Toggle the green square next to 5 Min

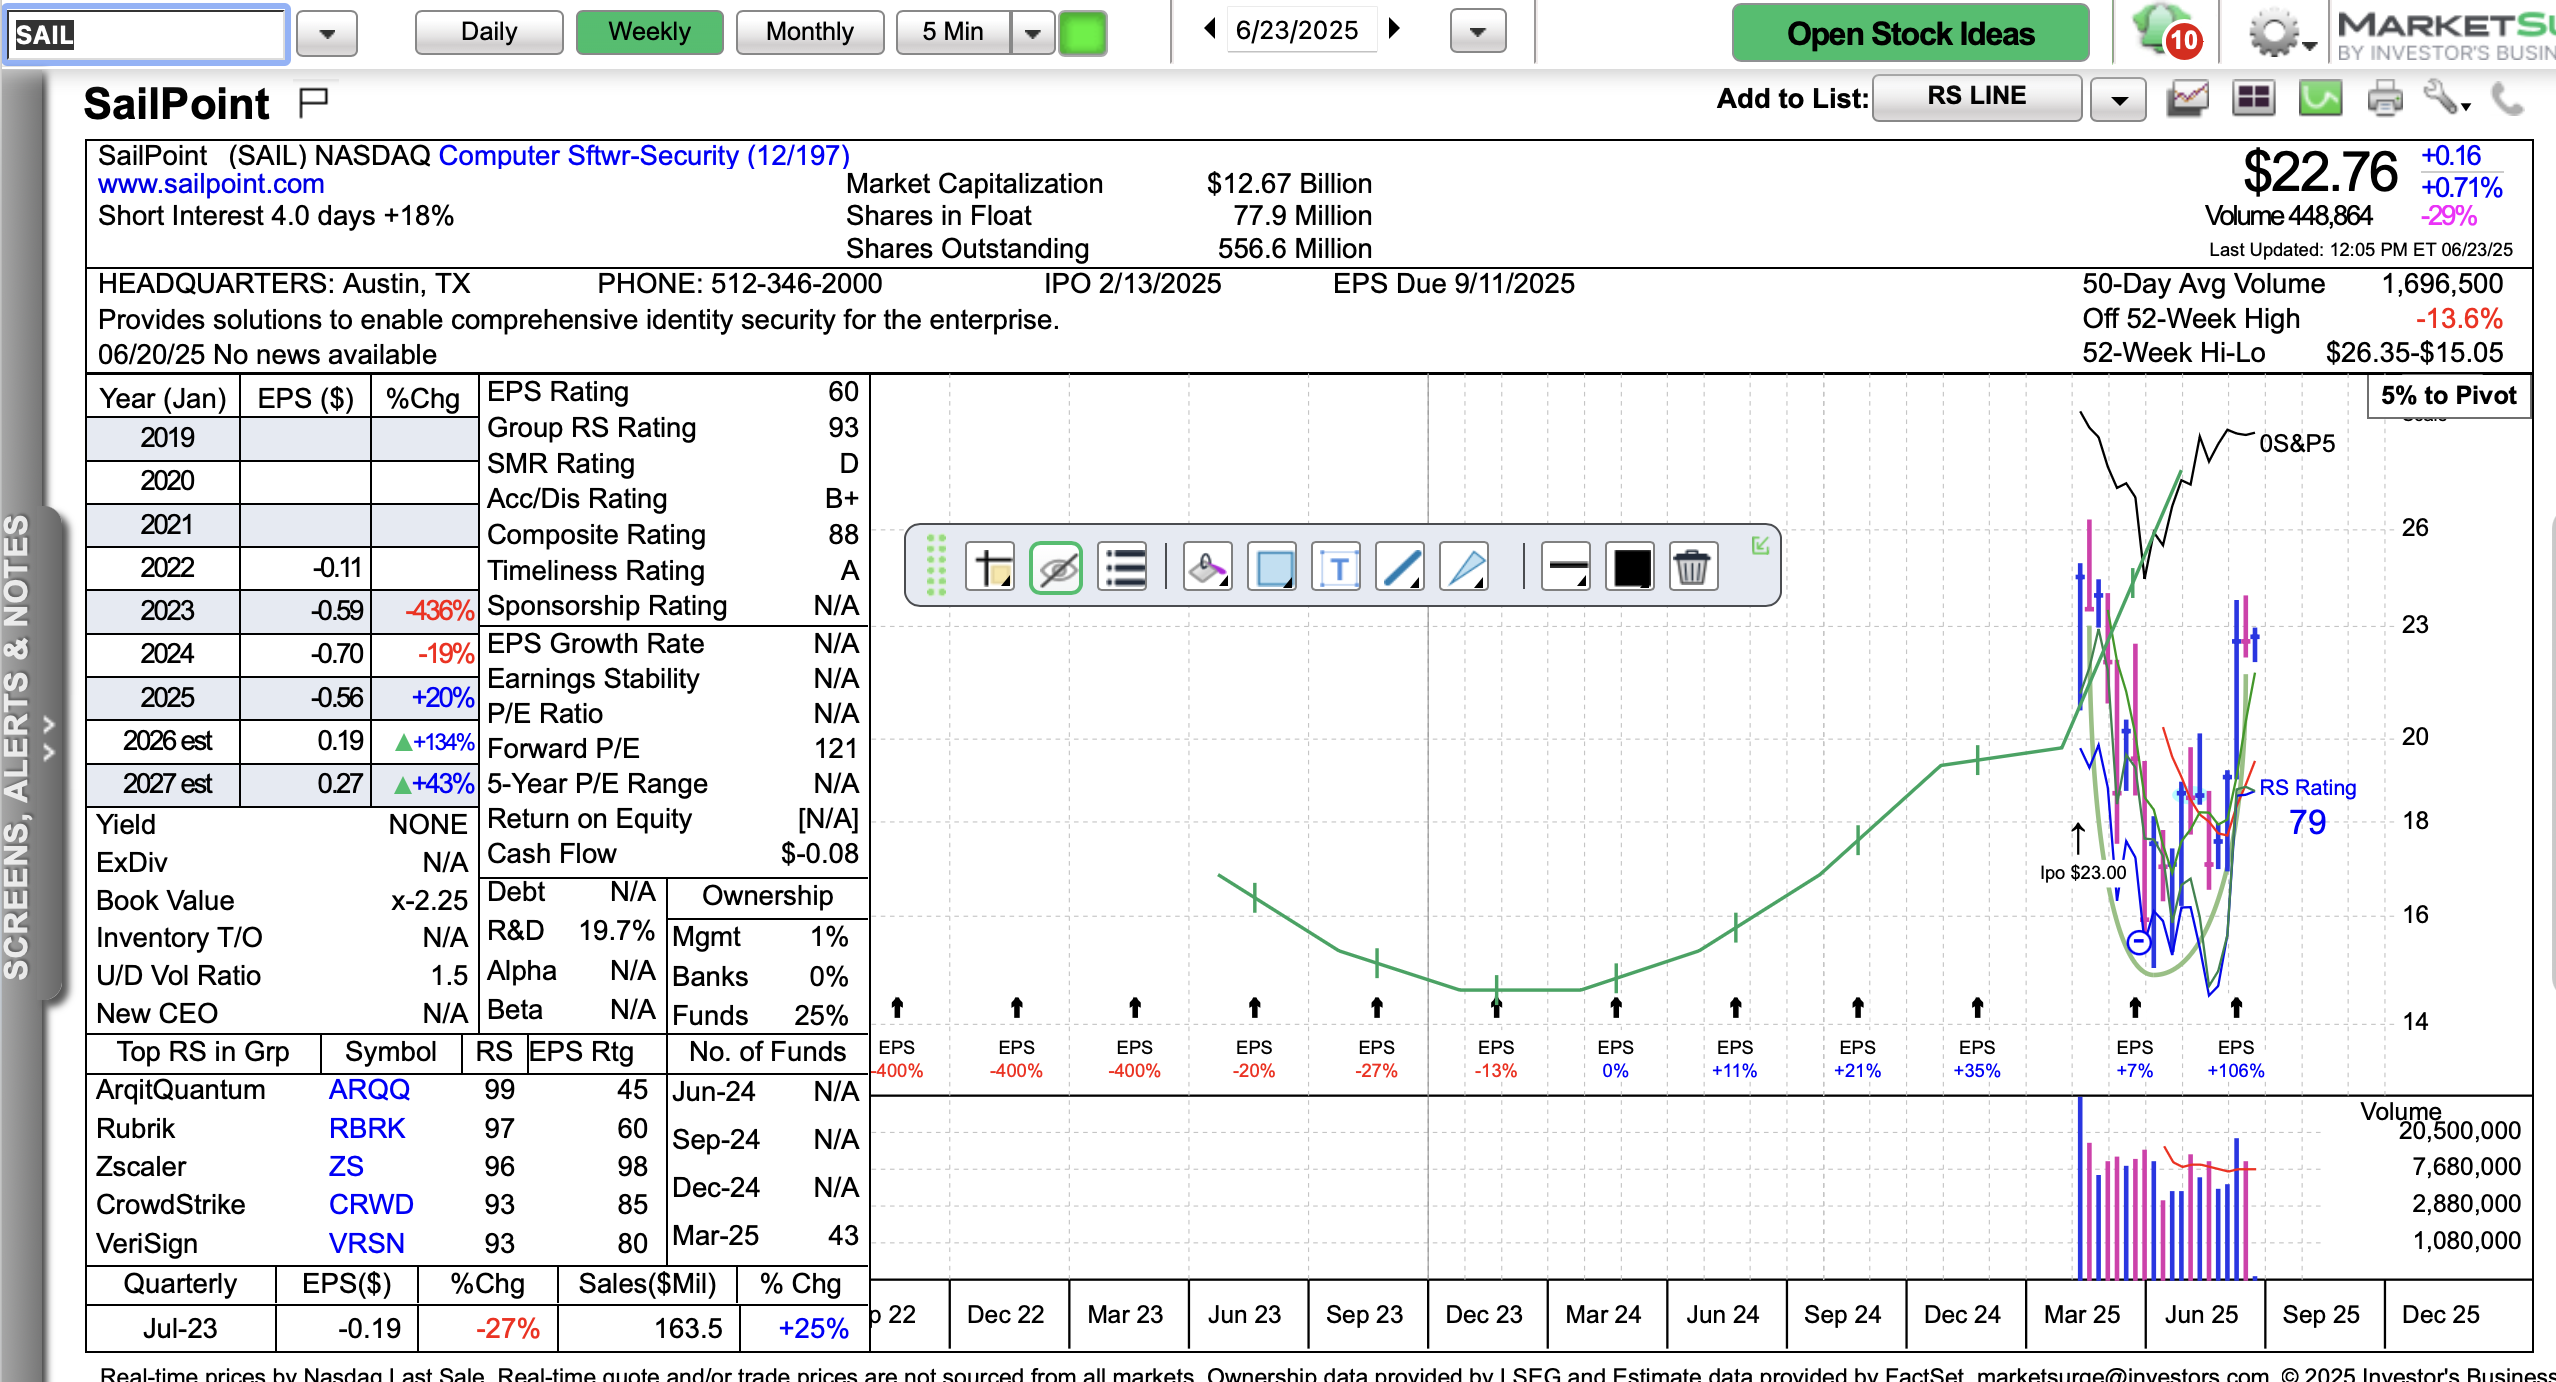point(1082,33)
